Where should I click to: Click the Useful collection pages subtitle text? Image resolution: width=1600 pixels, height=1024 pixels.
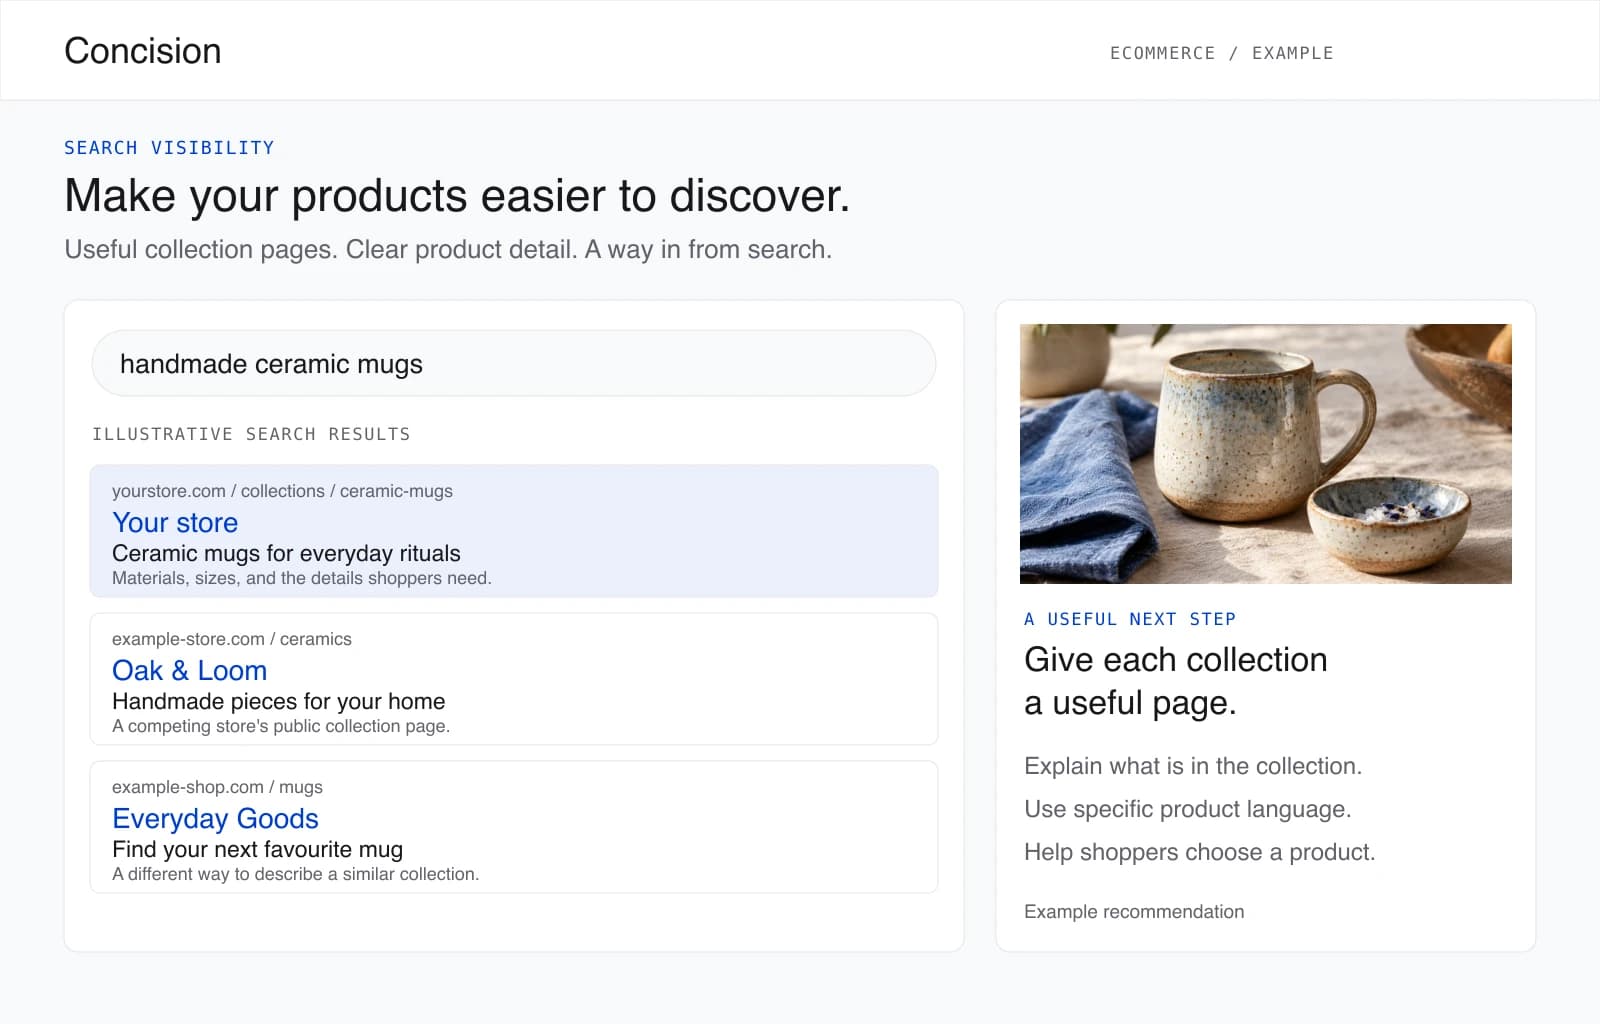tap(448, 249)
